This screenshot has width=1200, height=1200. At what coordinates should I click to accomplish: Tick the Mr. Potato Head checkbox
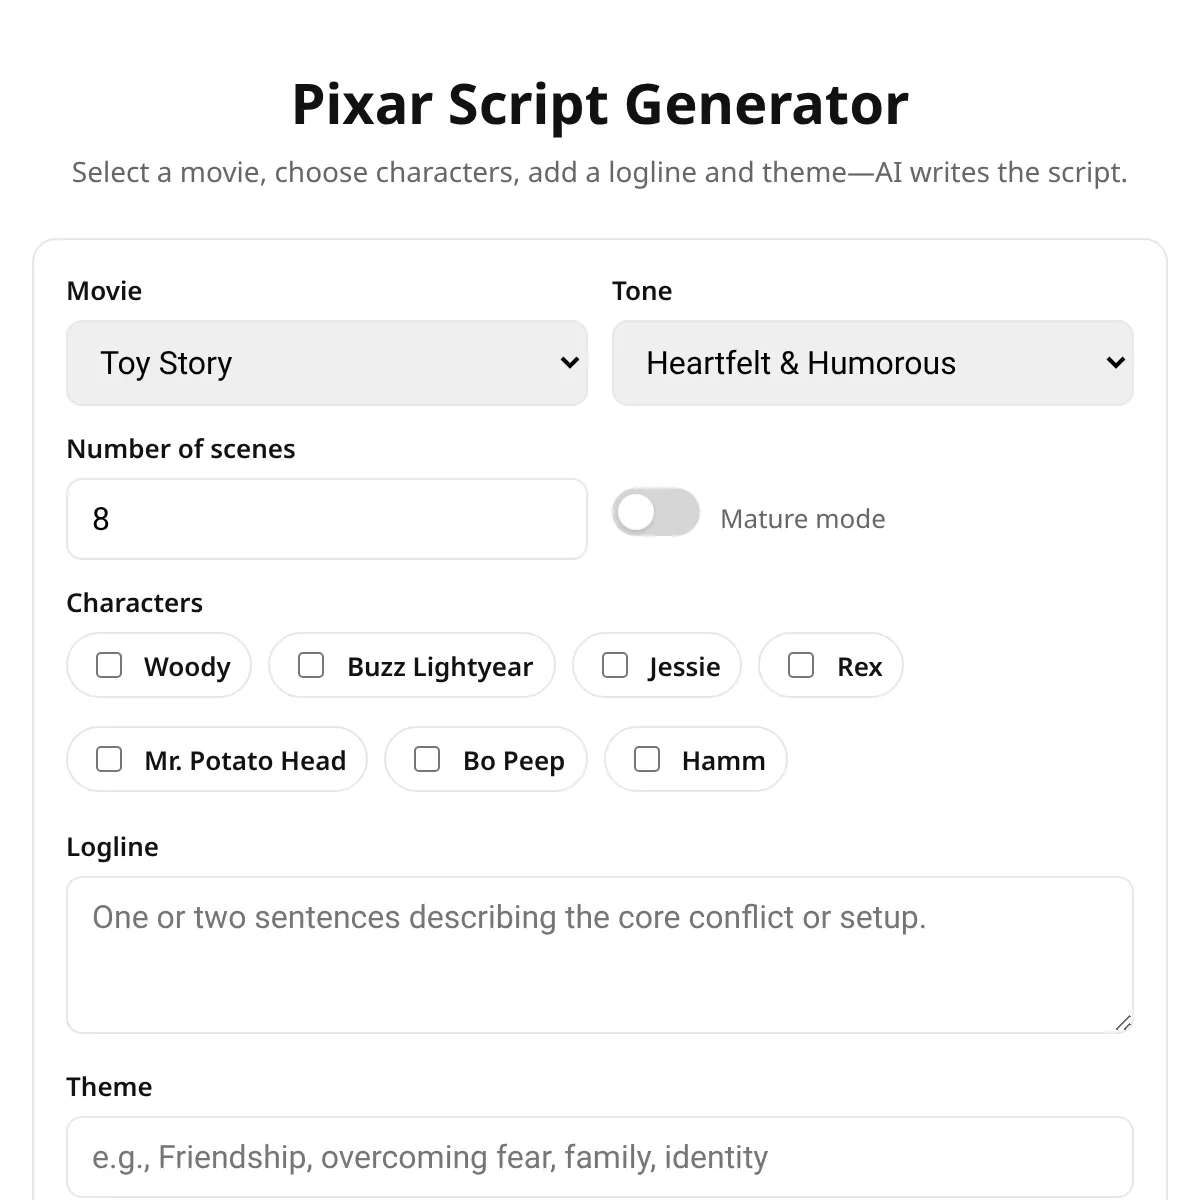click(x=109, y=759)
